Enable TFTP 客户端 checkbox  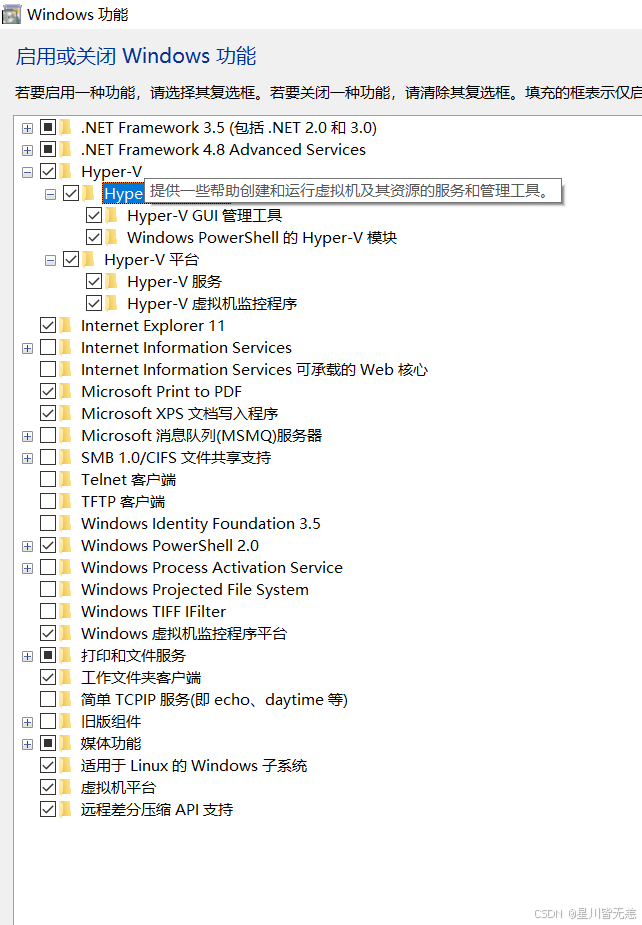tap(48, 501)
